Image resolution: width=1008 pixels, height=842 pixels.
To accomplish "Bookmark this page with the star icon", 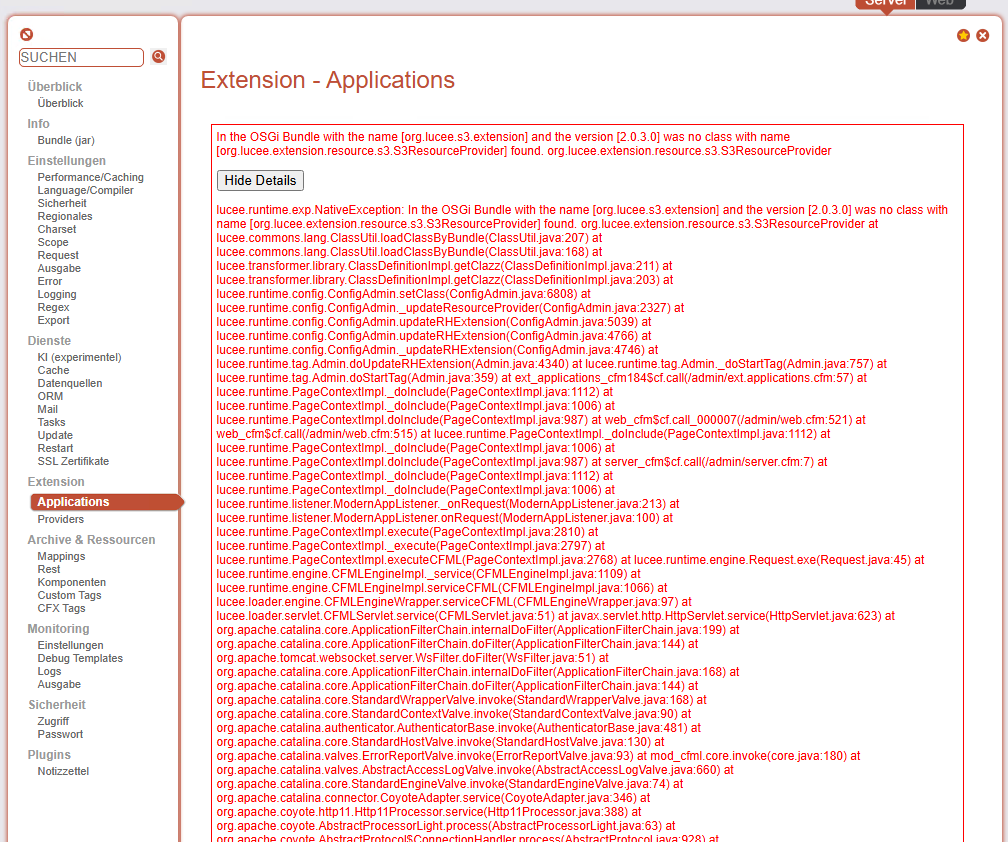I will tap(962, 35).
